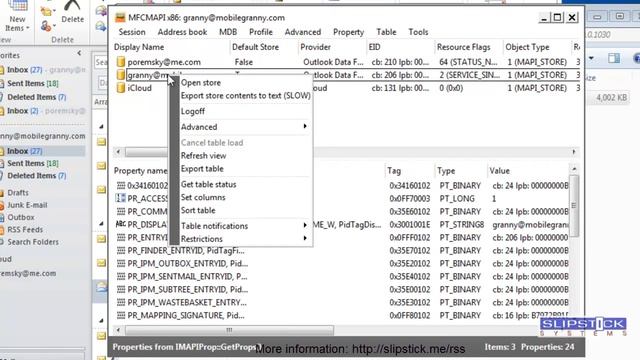Viewport: 640px width, 360px height.
Task: Select the iCloud store row
Action: (x=347, y=88)
